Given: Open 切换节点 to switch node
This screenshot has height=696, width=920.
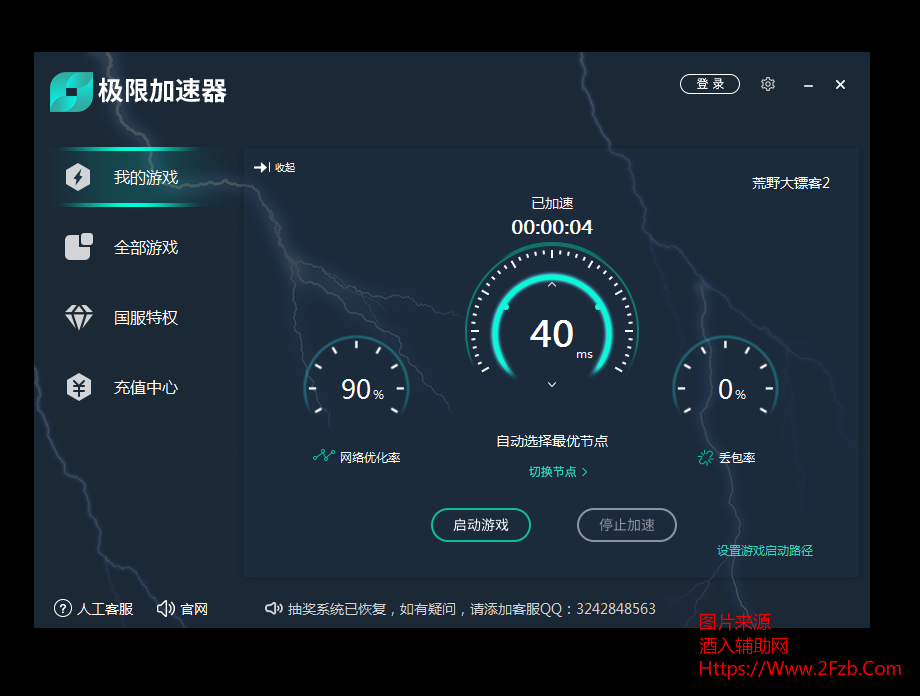Looking at the screenshot, I should (x=558, y=471).
